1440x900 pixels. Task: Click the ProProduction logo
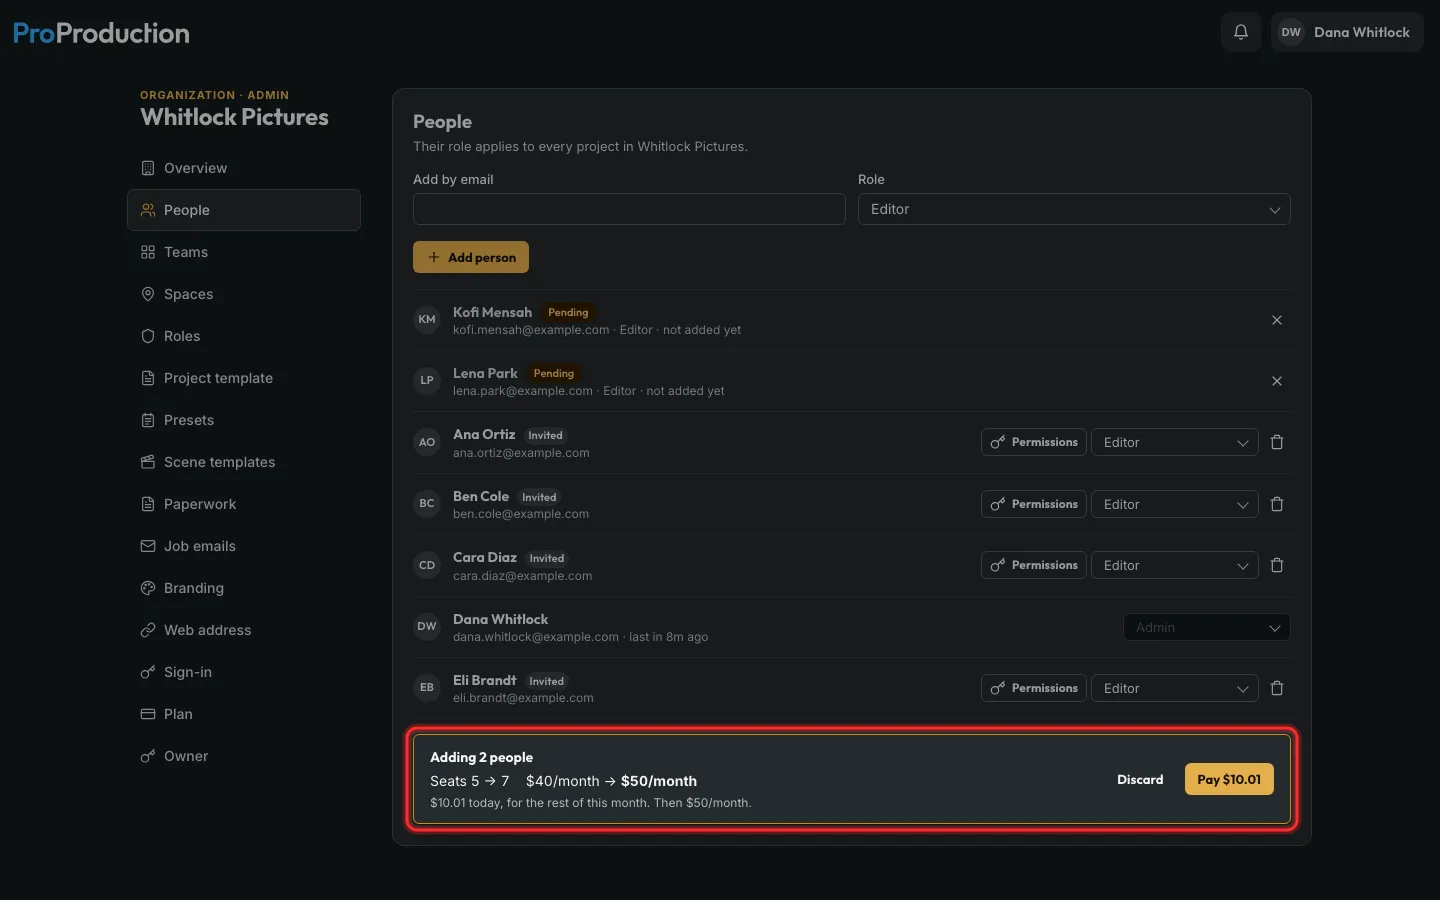pyautogui.click(x=101, y=33)
